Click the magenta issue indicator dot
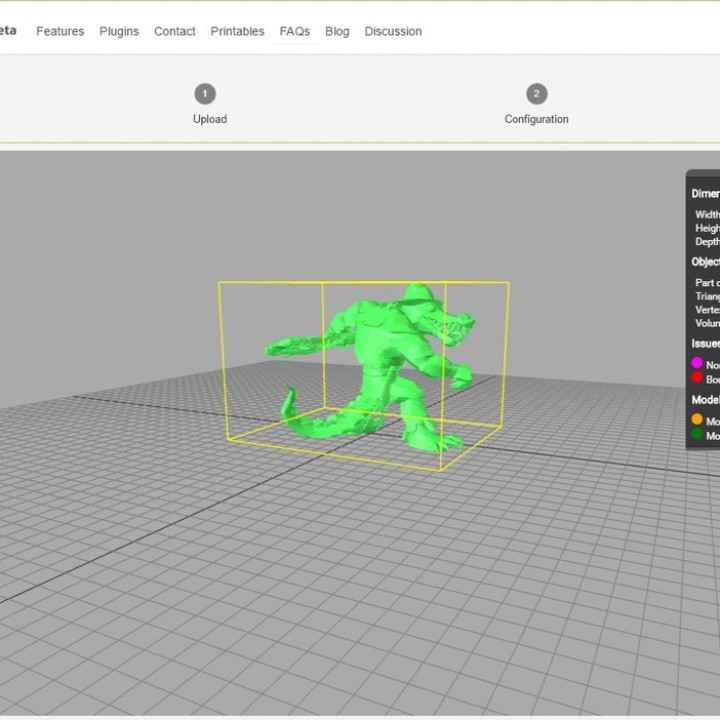 (x=697, y=364)
